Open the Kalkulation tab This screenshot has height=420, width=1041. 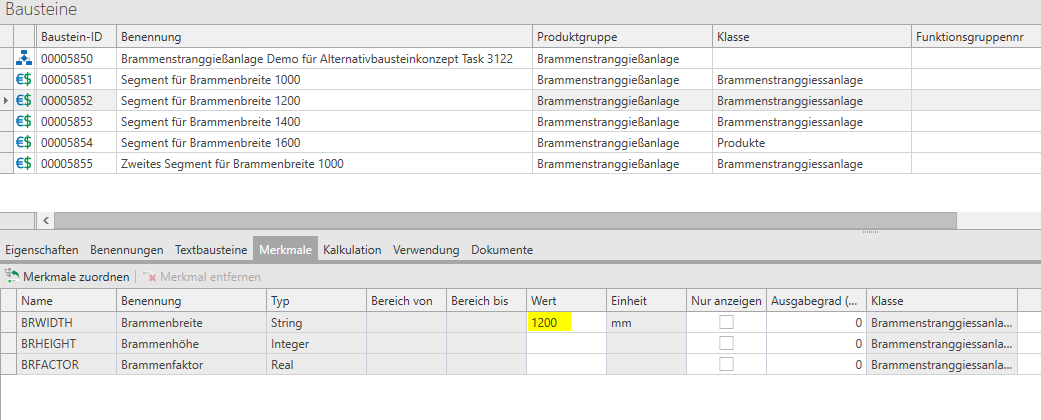352,250
